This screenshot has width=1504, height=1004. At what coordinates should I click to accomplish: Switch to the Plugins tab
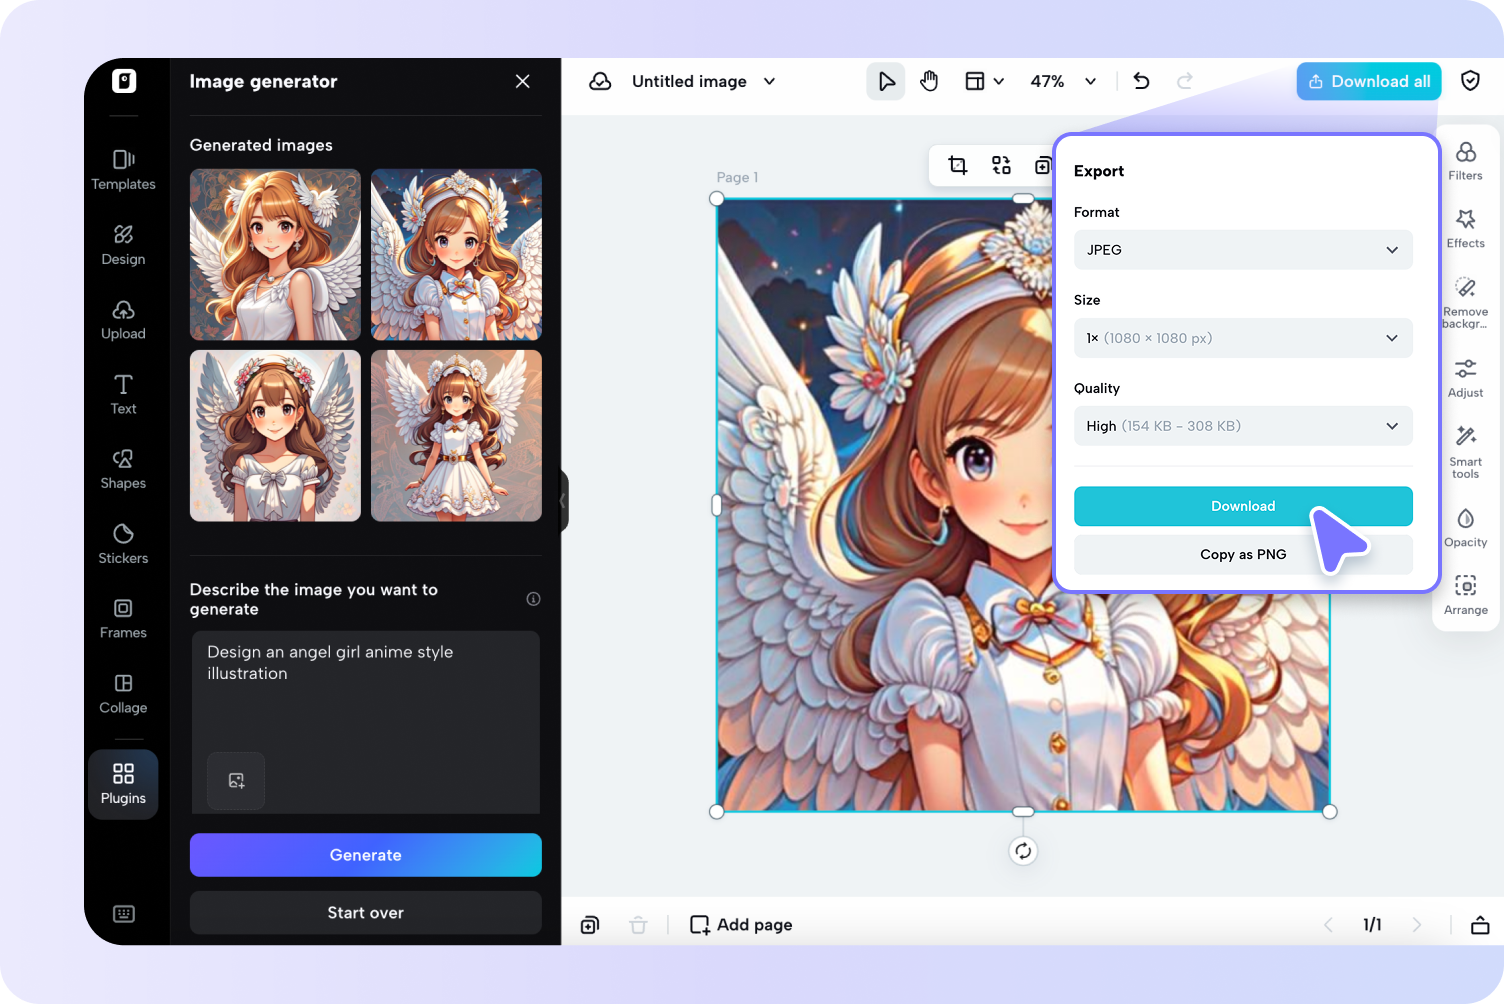coord(123,784)
